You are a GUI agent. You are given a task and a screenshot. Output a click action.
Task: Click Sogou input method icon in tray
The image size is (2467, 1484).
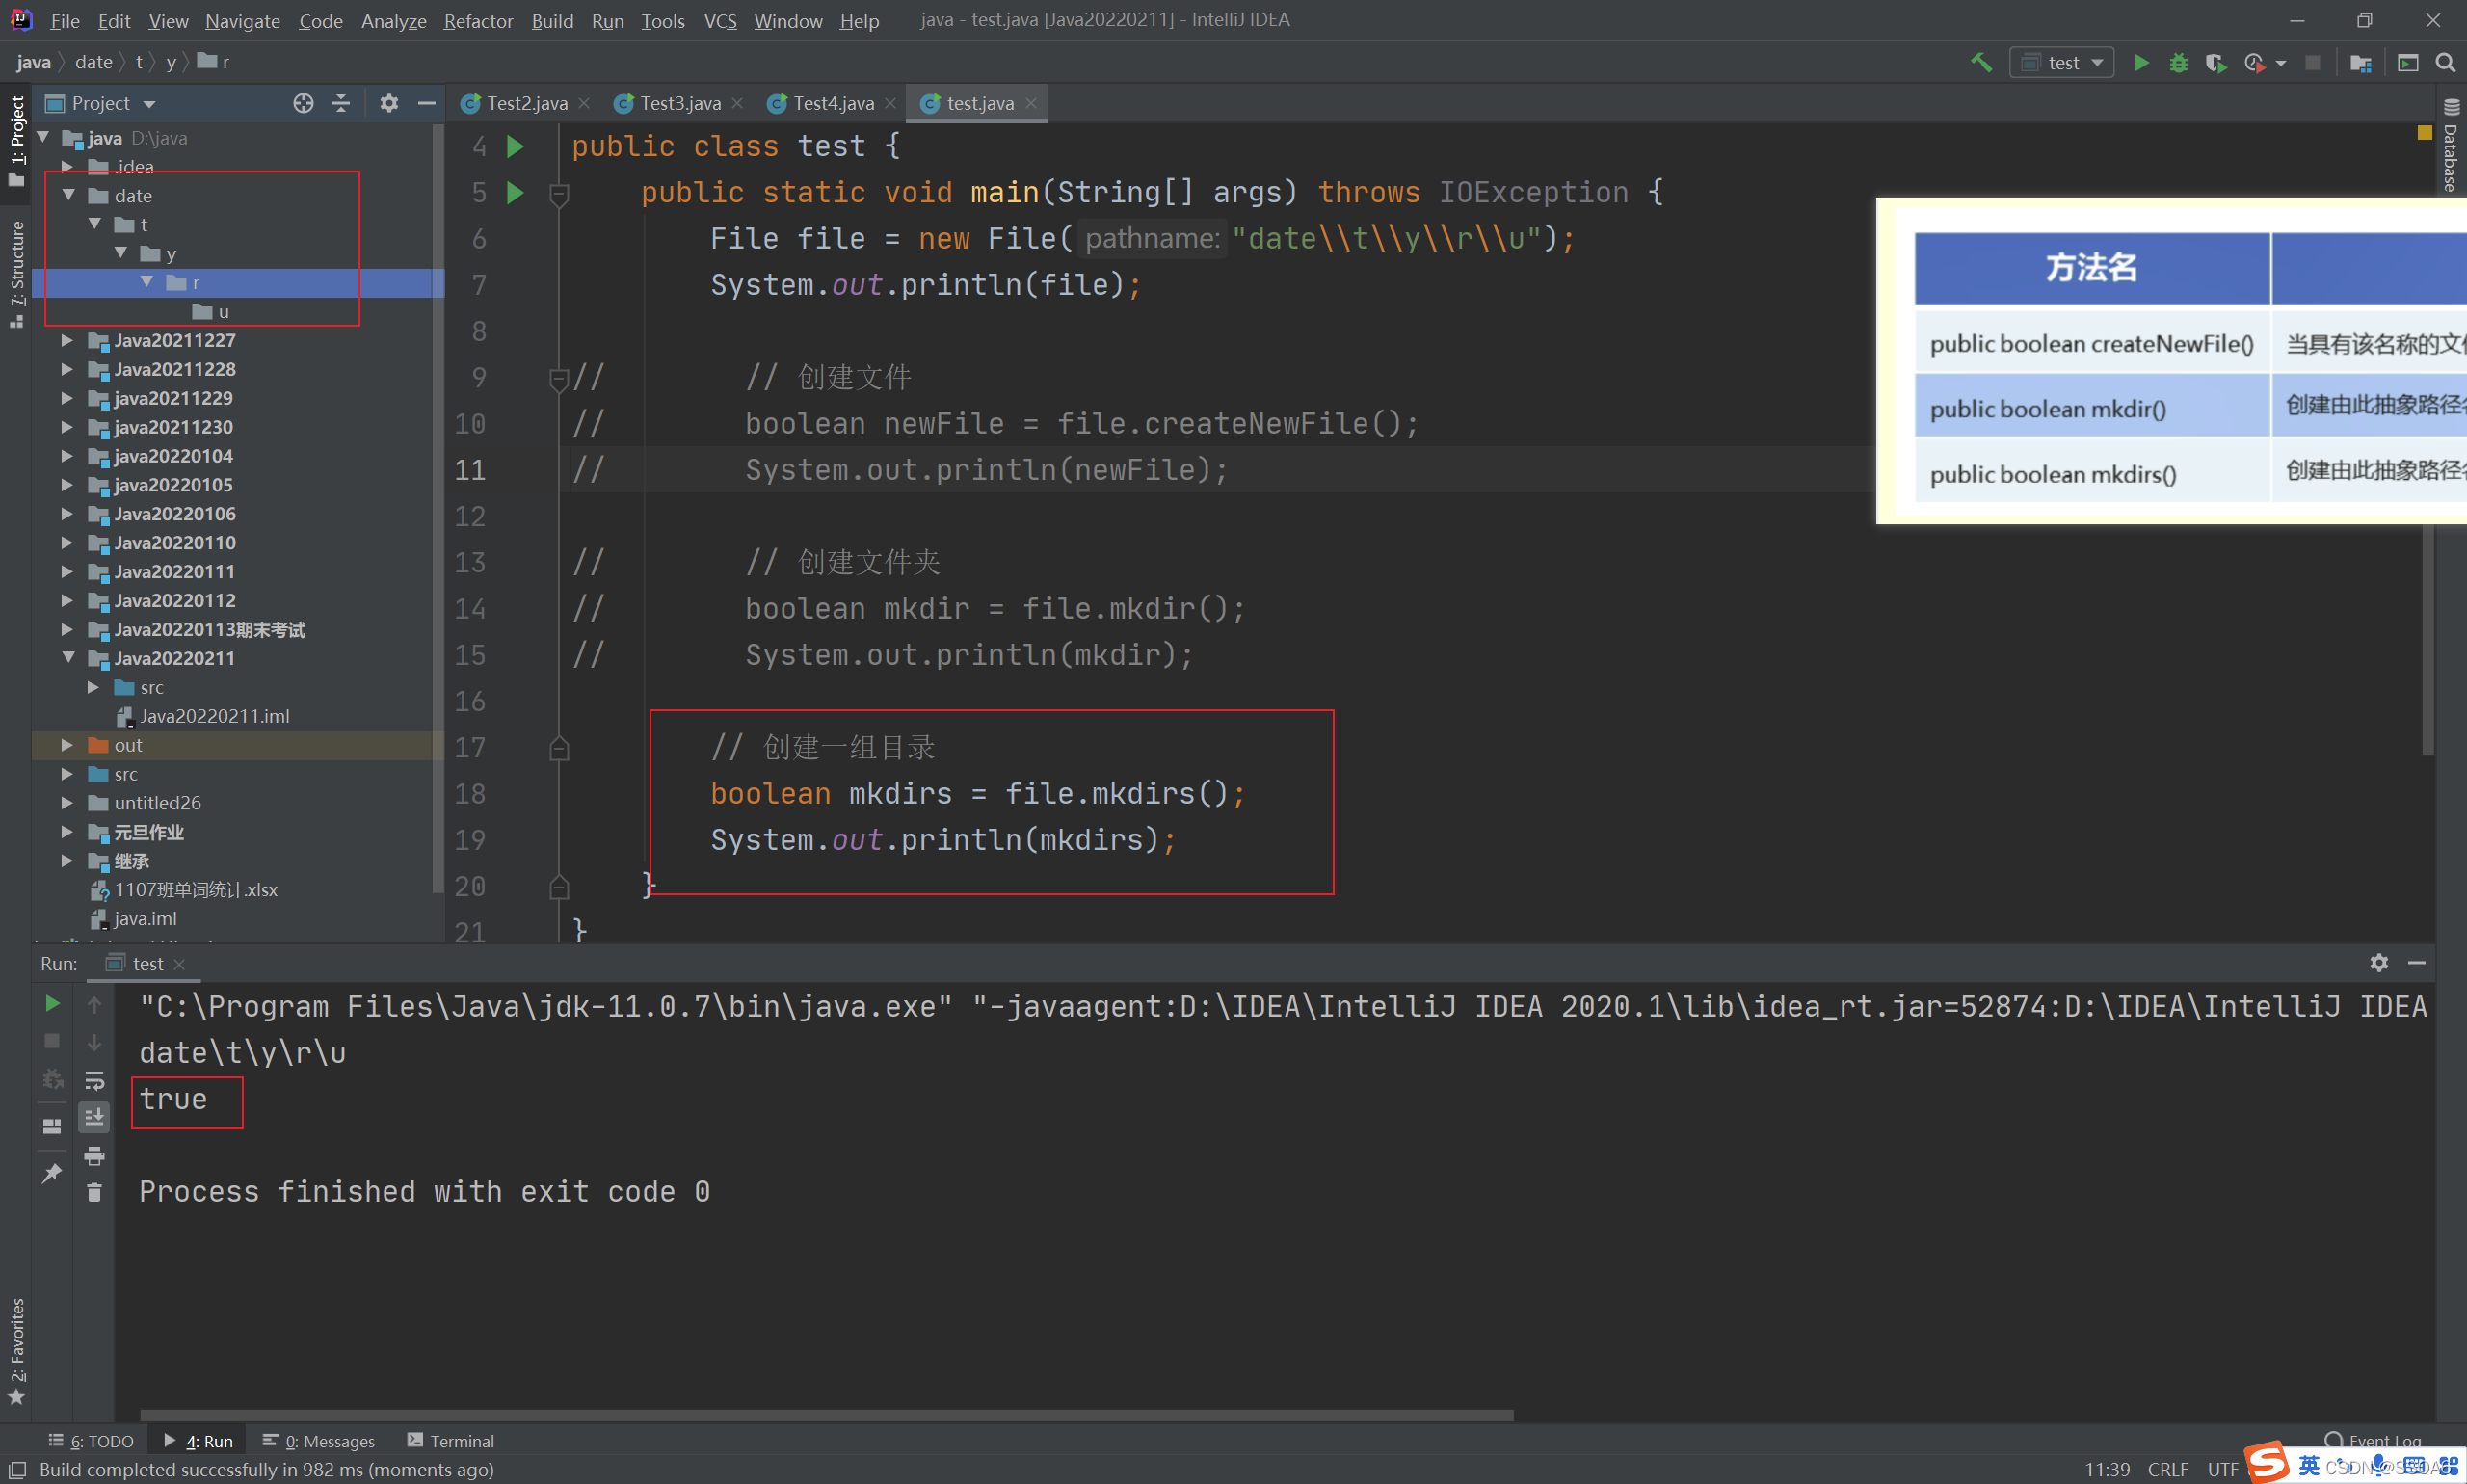coord(2267,1462)
